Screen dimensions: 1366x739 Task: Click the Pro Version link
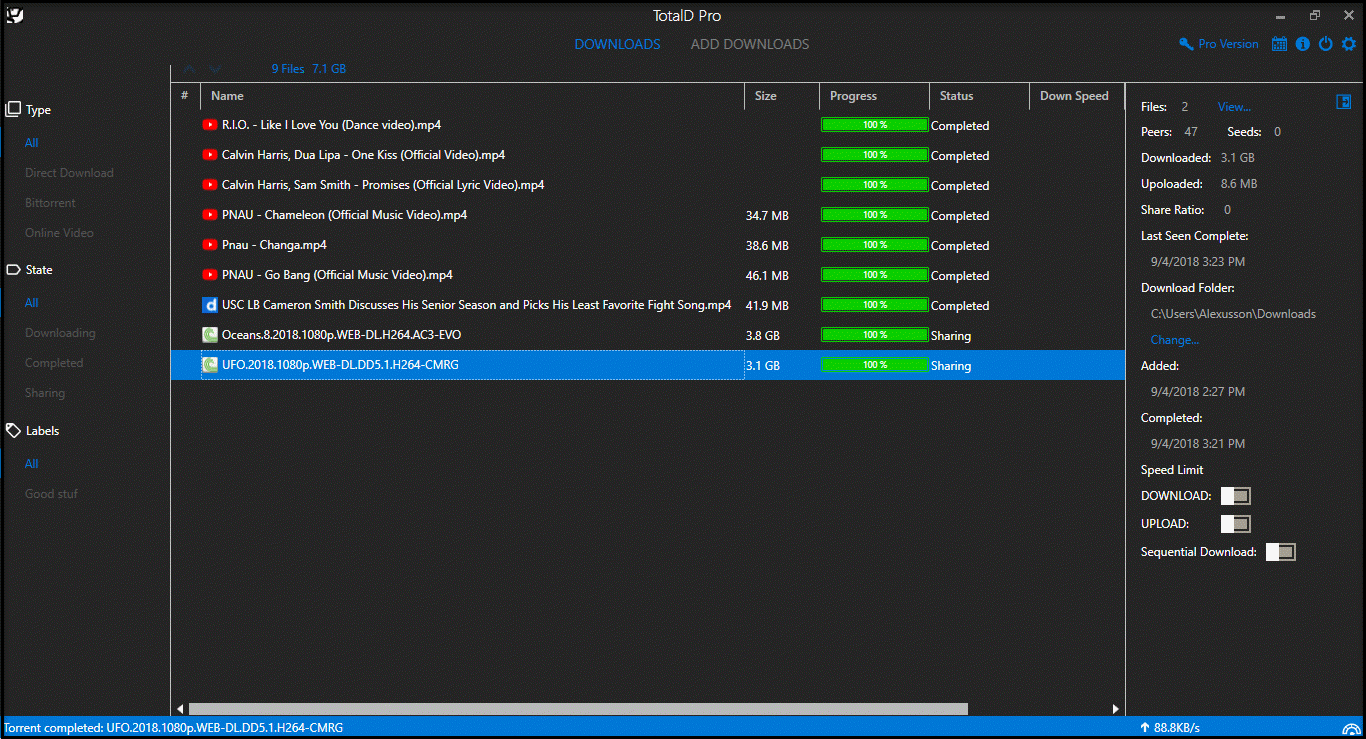[x=1228, y=44]
